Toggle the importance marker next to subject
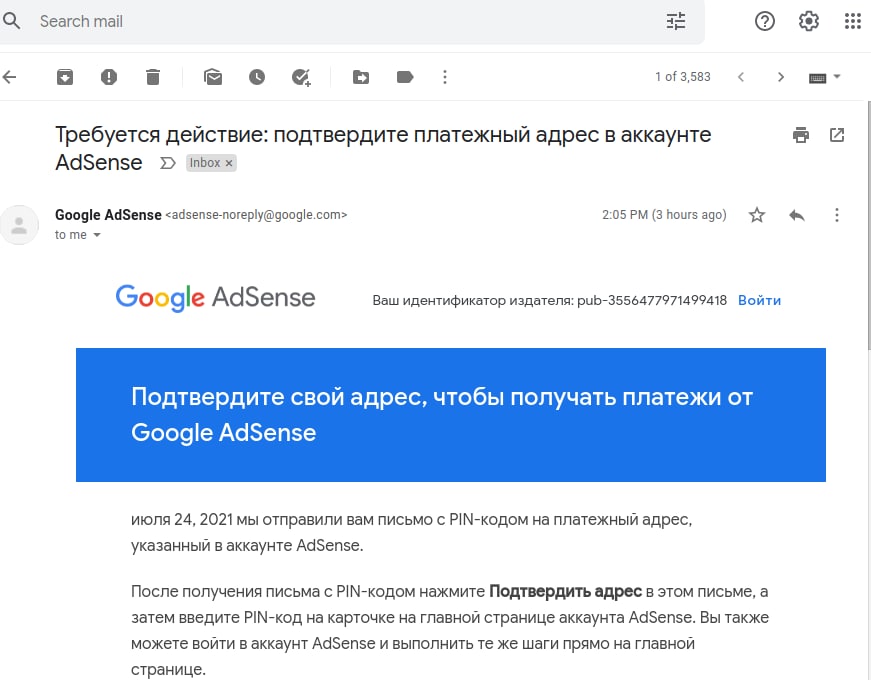871x680 pixels. (167, 163)
